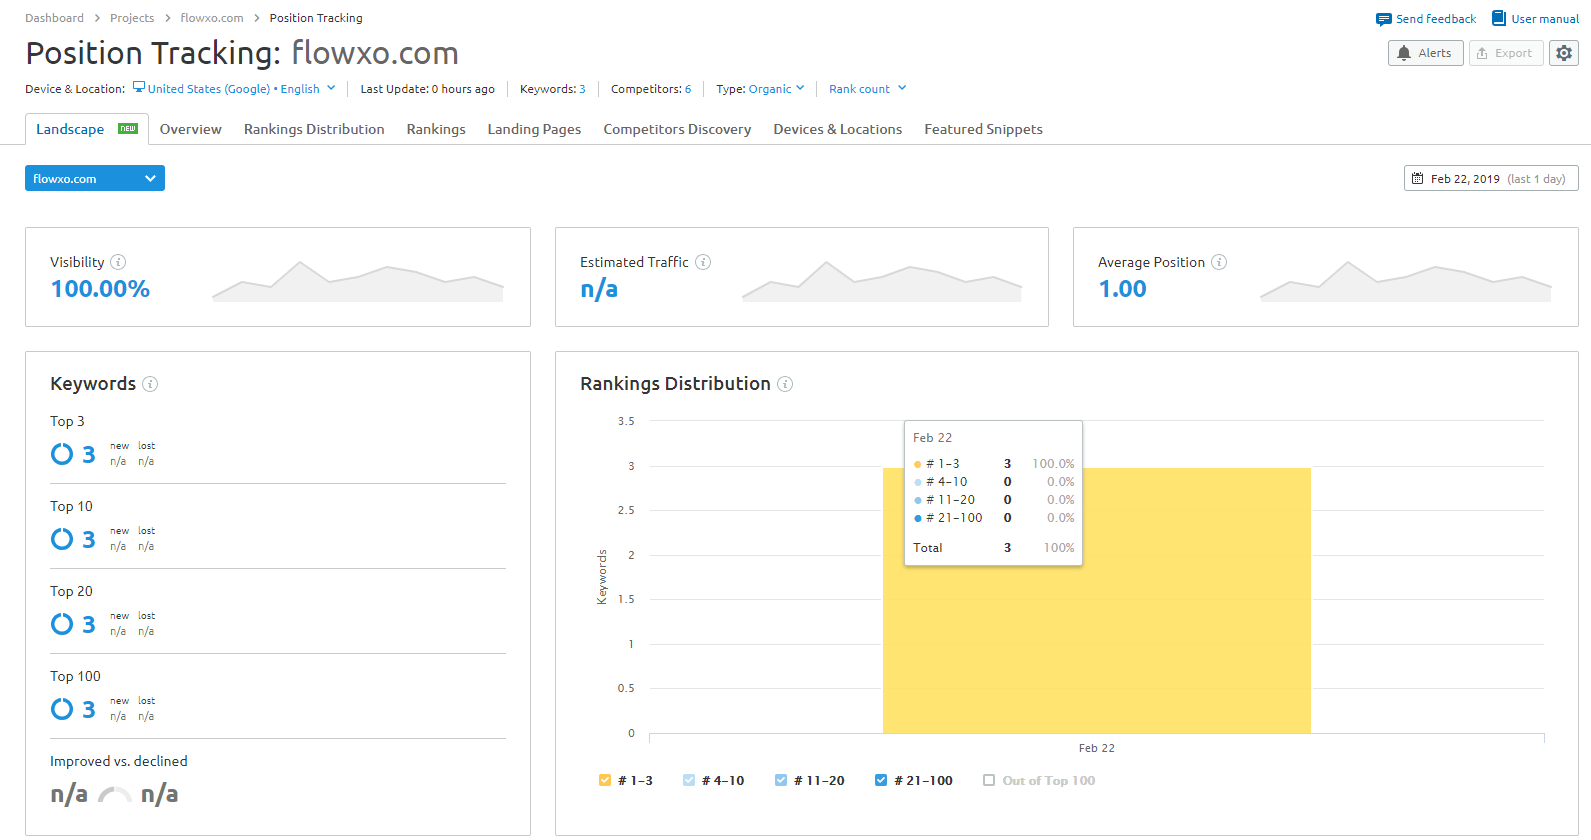Open the flowxo.com domain dropdown

[x=95, y=178]
